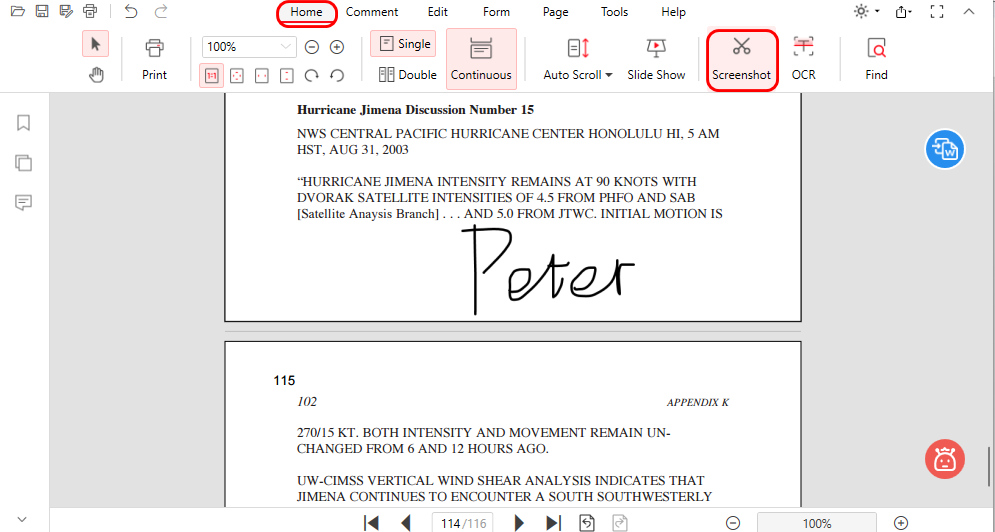Switch to the Tools tab
The image size is (995, 532).
[614, 12]
